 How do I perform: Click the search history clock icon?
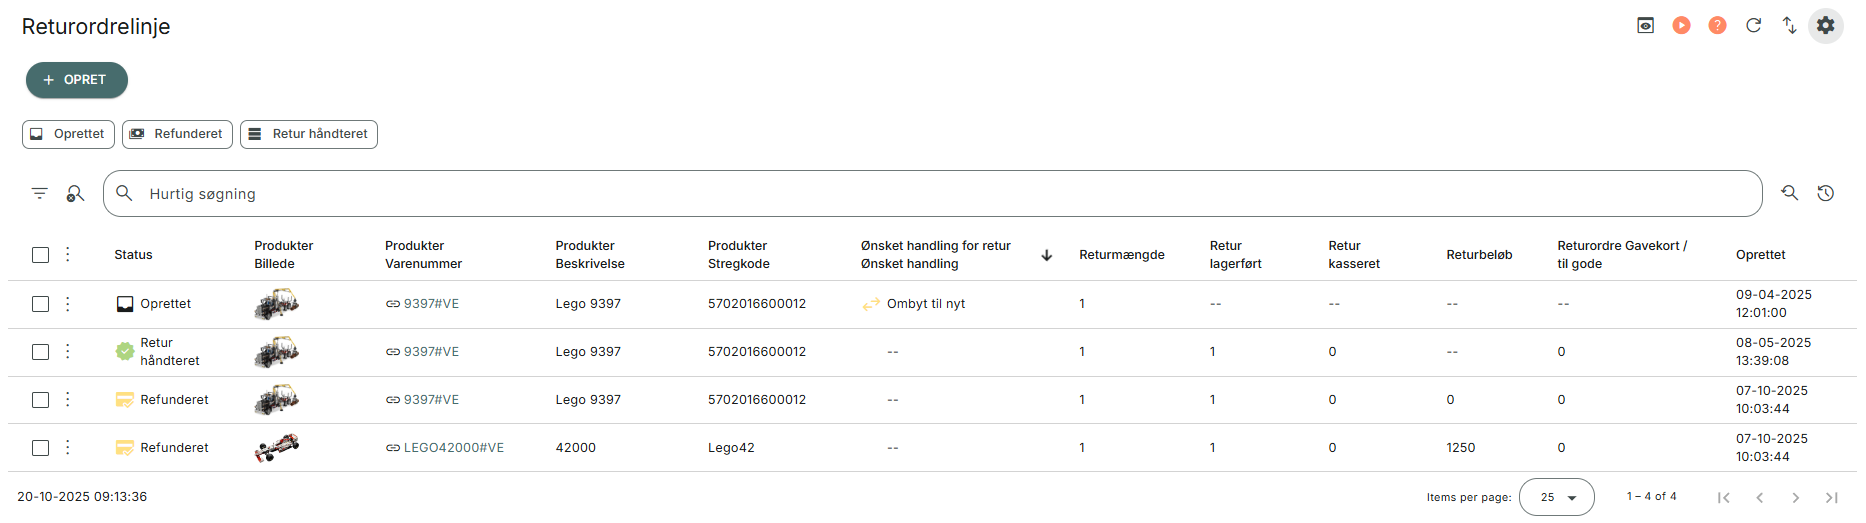(1825, 194)
